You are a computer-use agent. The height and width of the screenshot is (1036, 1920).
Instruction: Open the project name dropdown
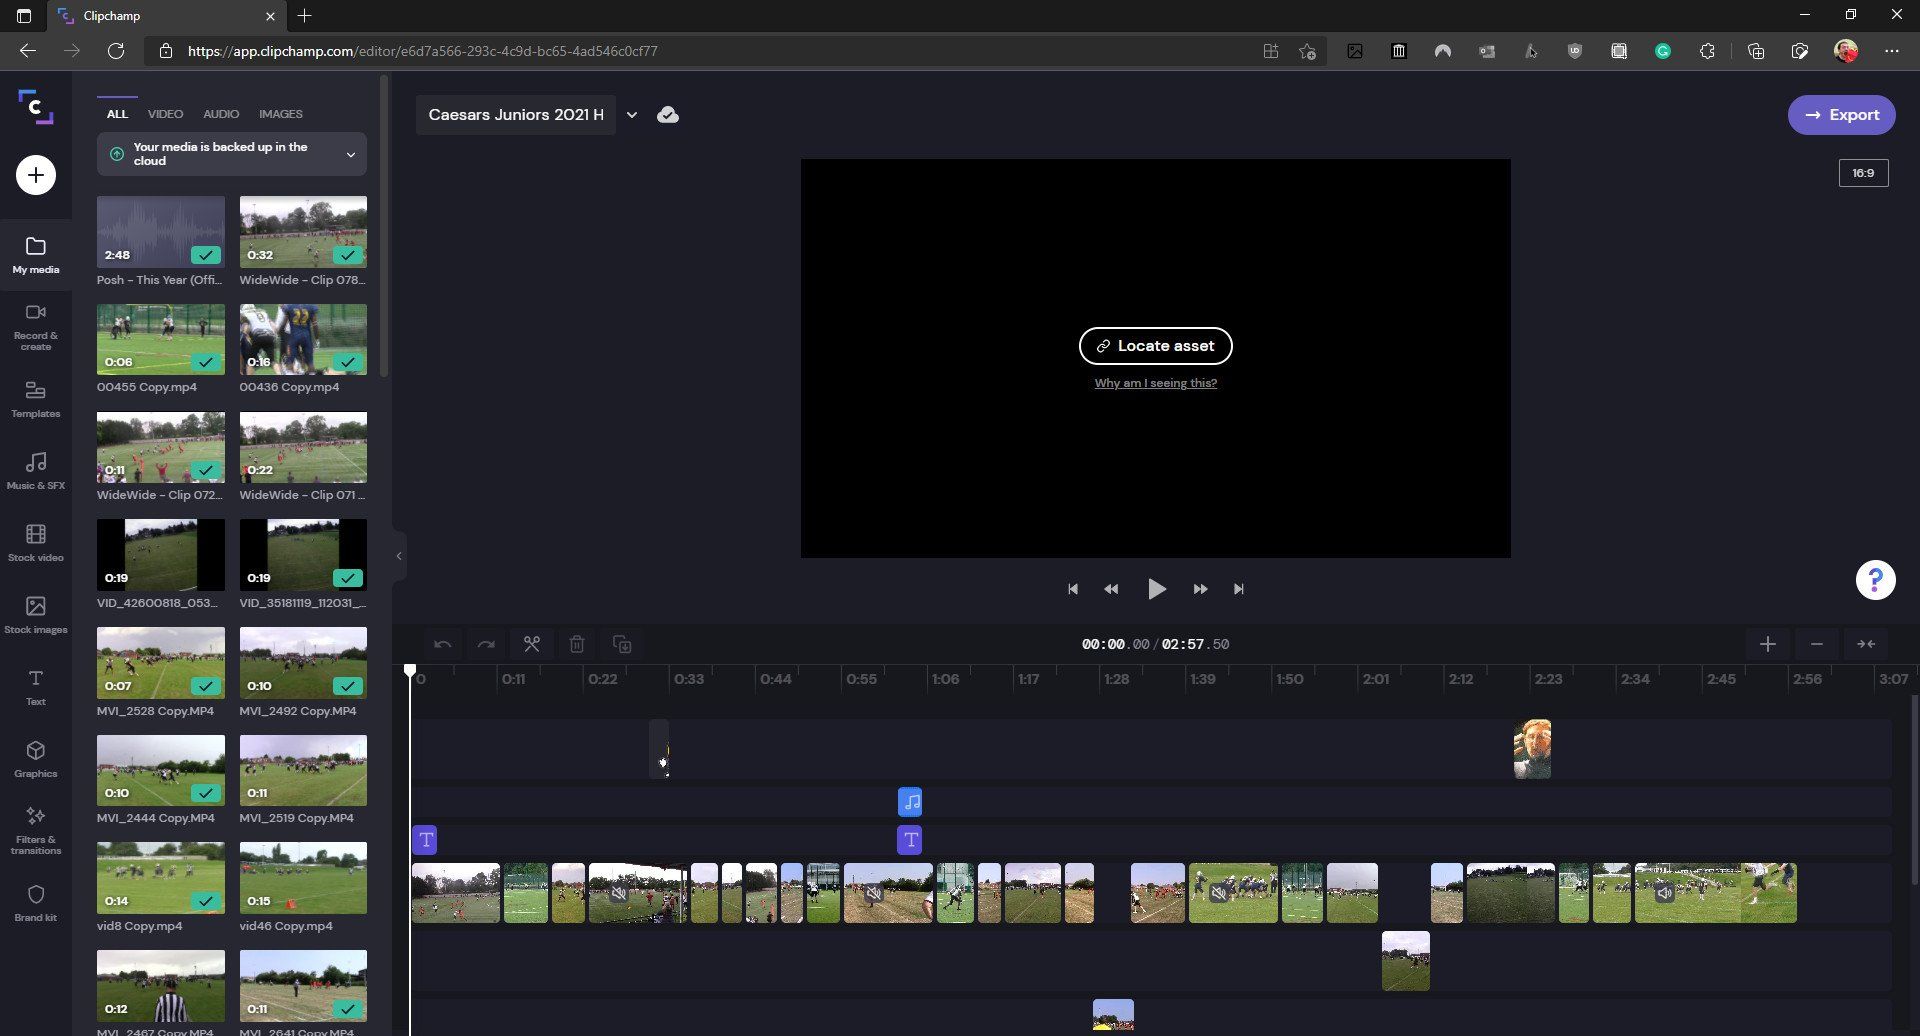click(632, 114)
